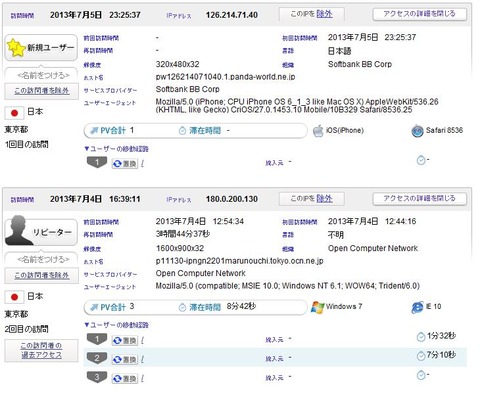Exclude IP 180.0.200.130 via 除外 link
The height and width of the screenshot is (397, 480).
(324, 199)
